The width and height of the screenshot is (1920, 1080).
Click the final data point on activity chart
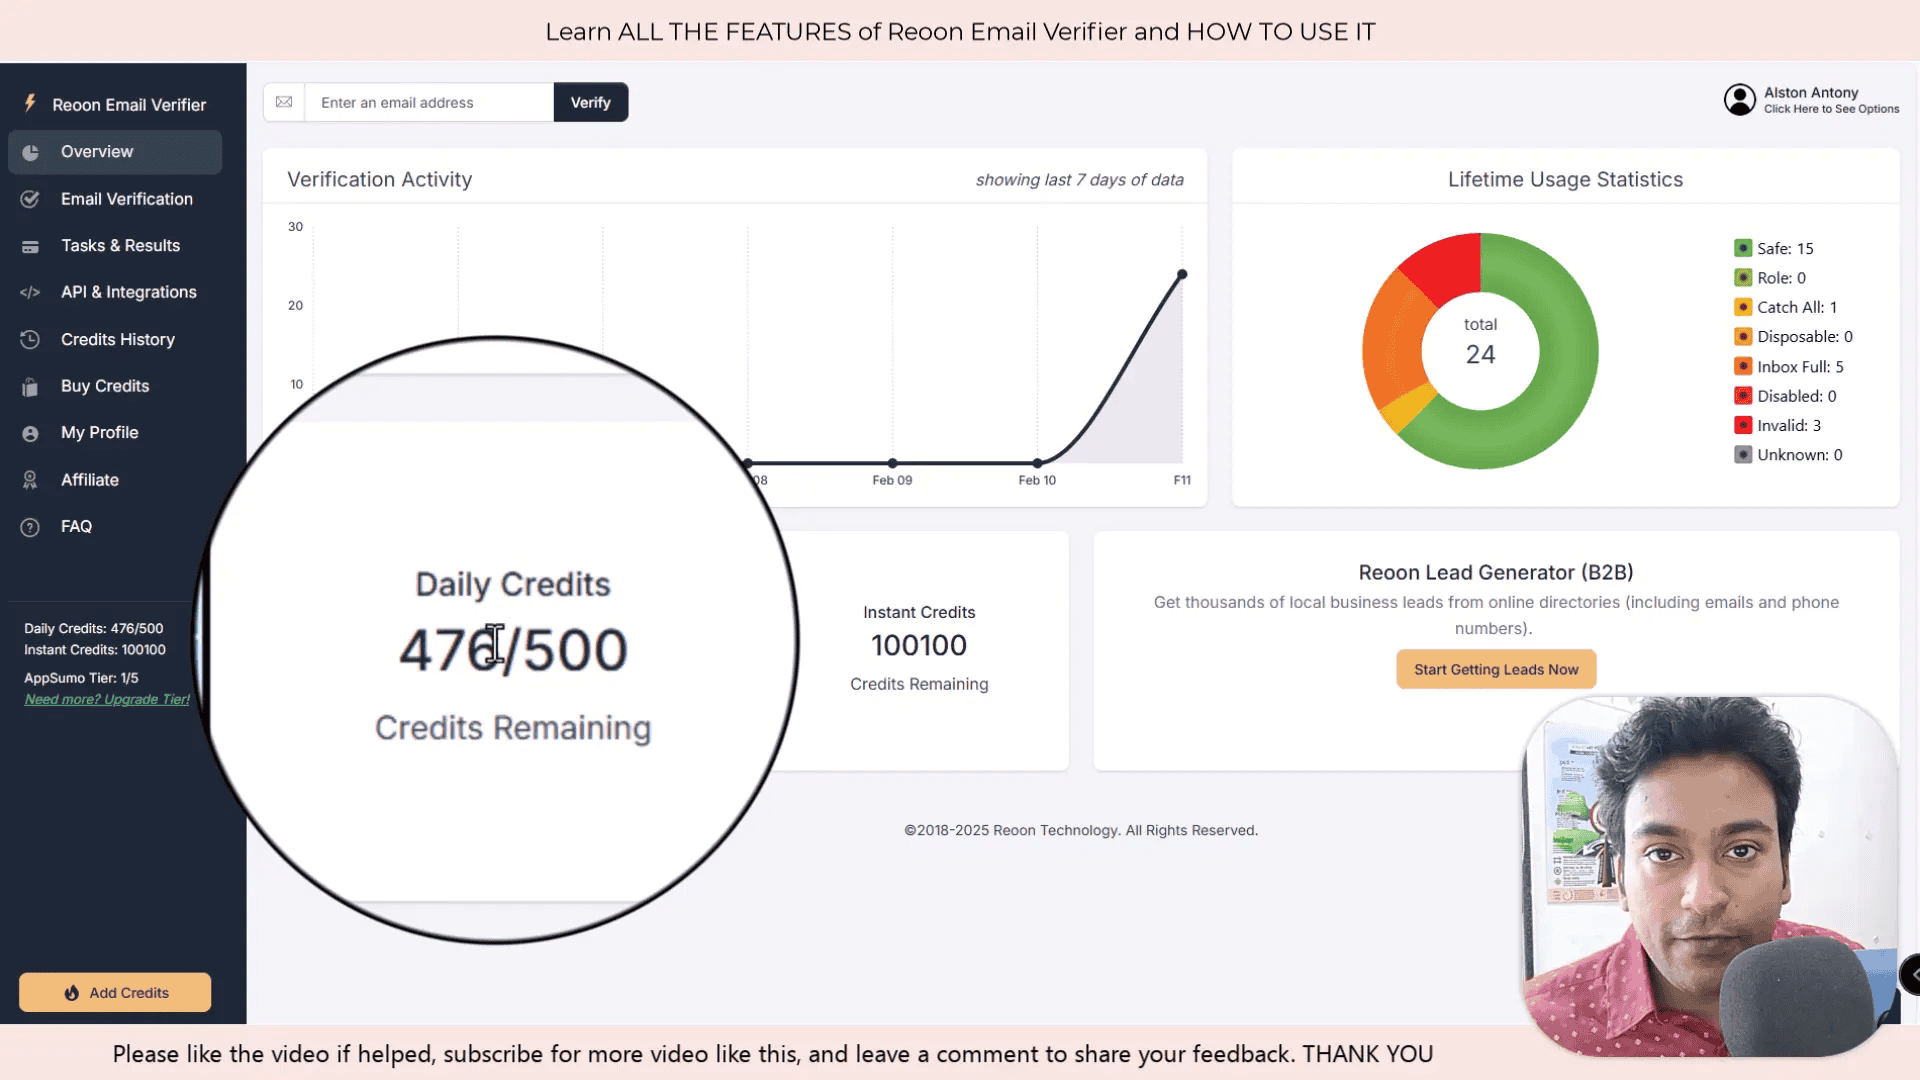click(x=1182, y=274)
